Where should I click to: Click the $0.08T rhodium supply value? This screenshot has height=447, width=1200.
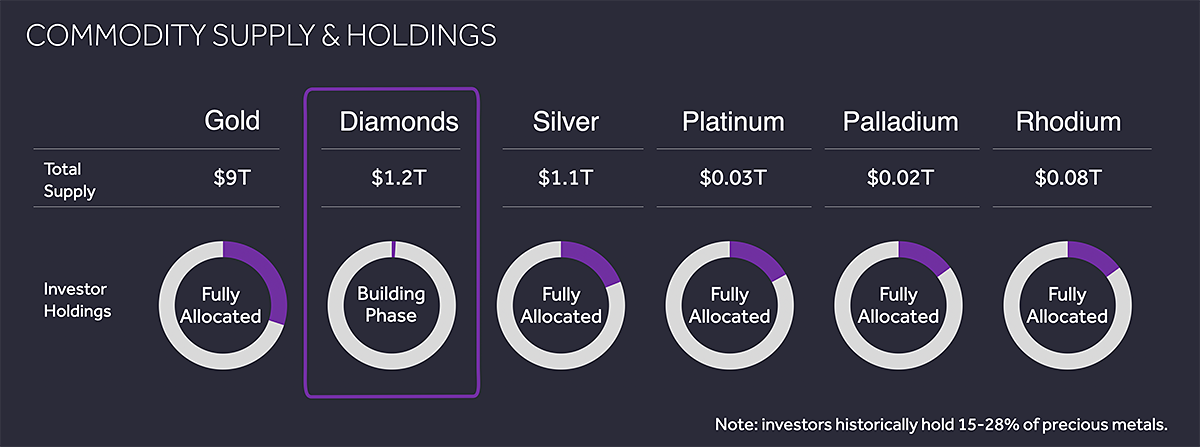pos(1068,178)
